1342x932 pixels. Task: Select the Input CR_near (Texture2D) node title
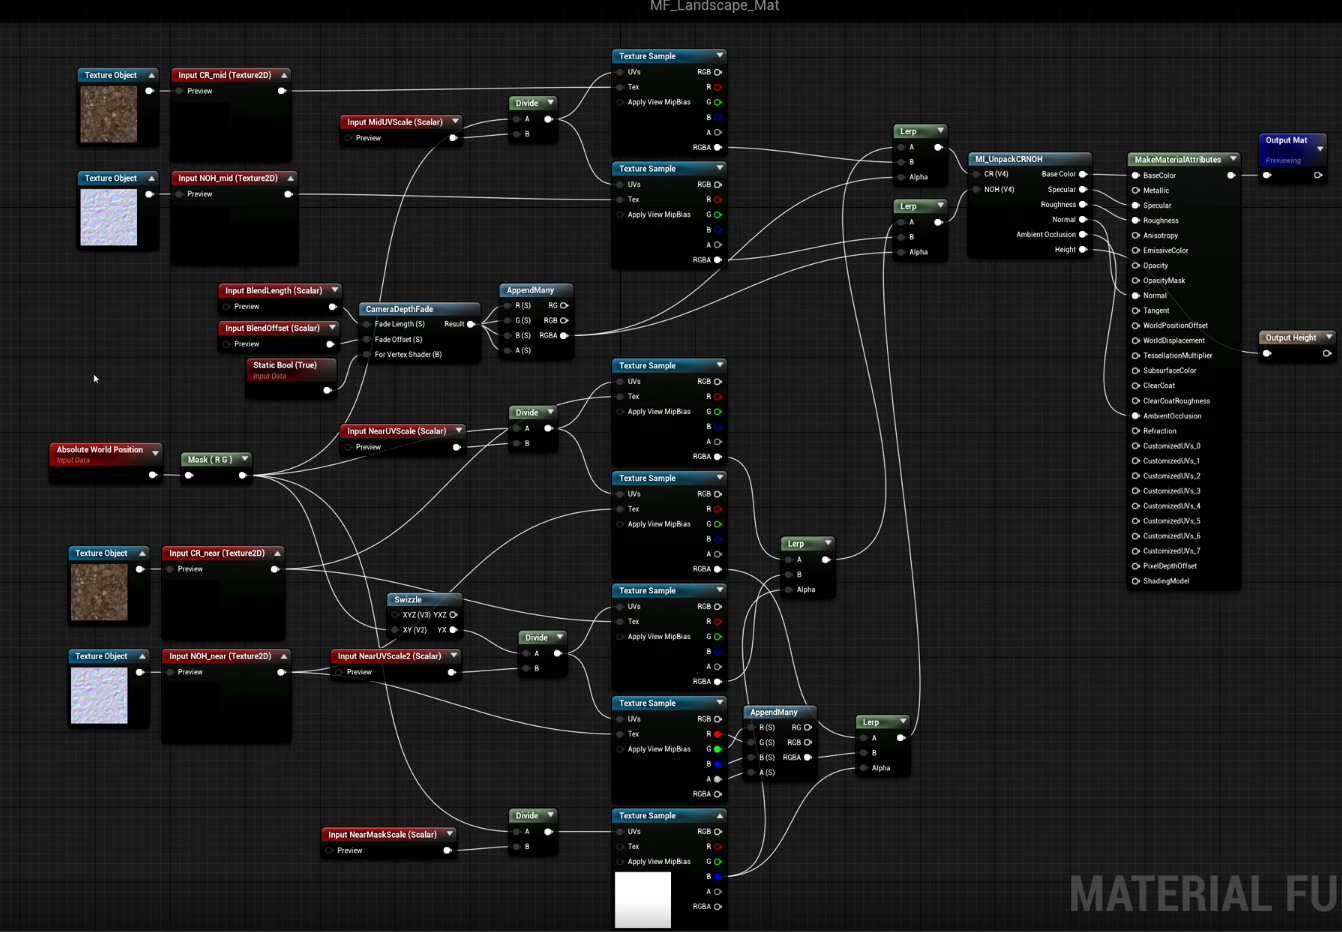click(217, 553)
